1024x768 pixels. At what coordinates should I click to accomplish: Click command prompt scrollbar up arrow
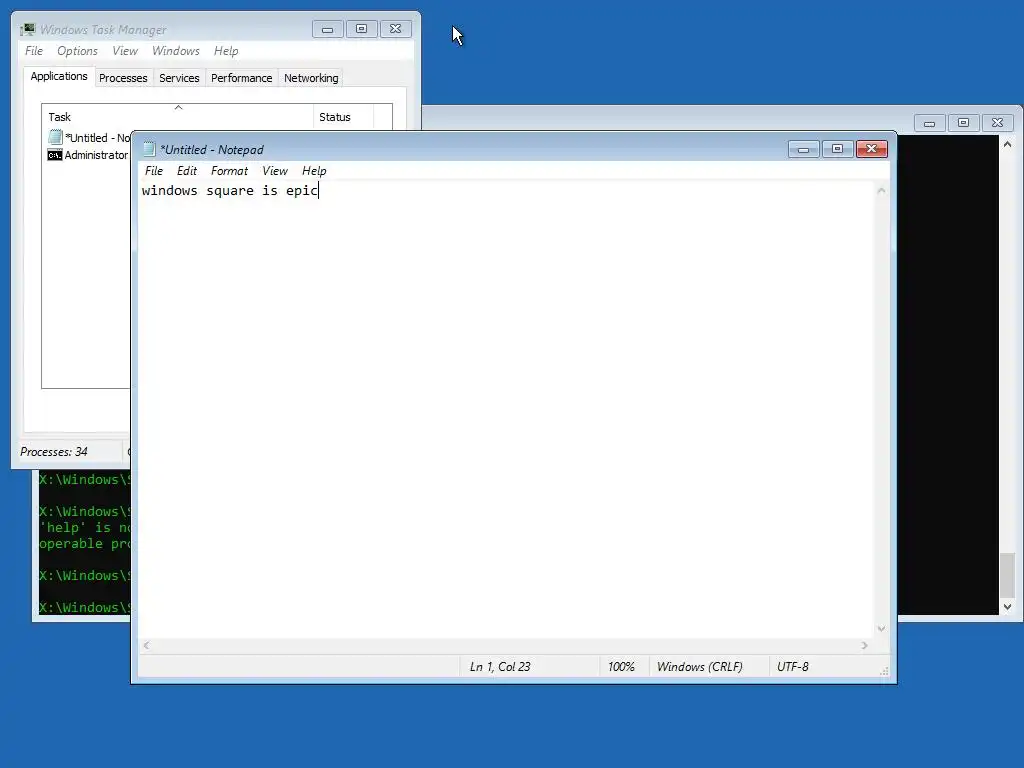point(1008,144)
